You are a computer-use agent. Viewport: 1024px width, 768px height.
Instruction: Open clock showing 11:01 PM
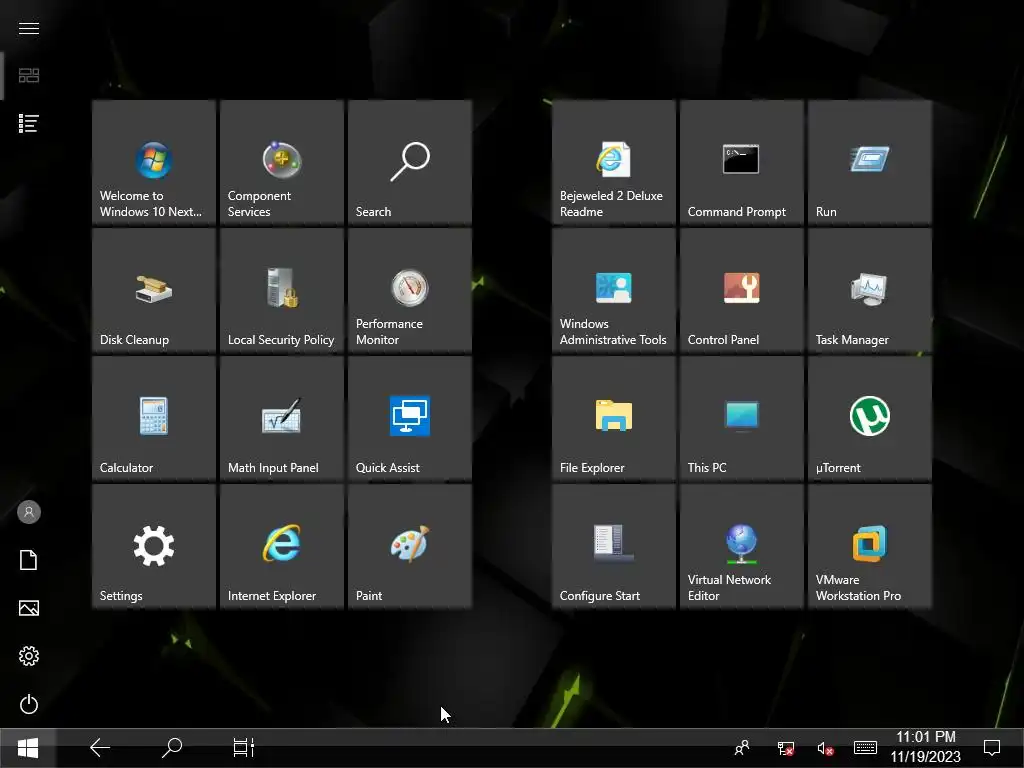[925, 748]
